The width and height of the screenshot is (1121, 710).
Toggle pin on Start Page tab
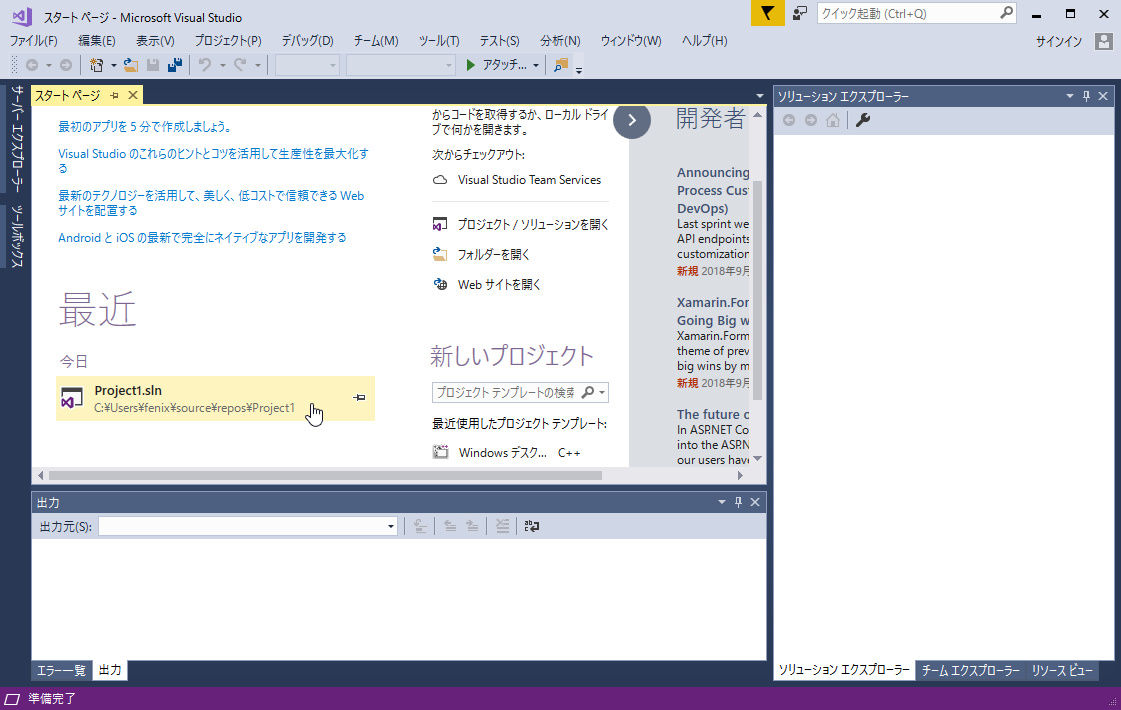tap(114, 95)
